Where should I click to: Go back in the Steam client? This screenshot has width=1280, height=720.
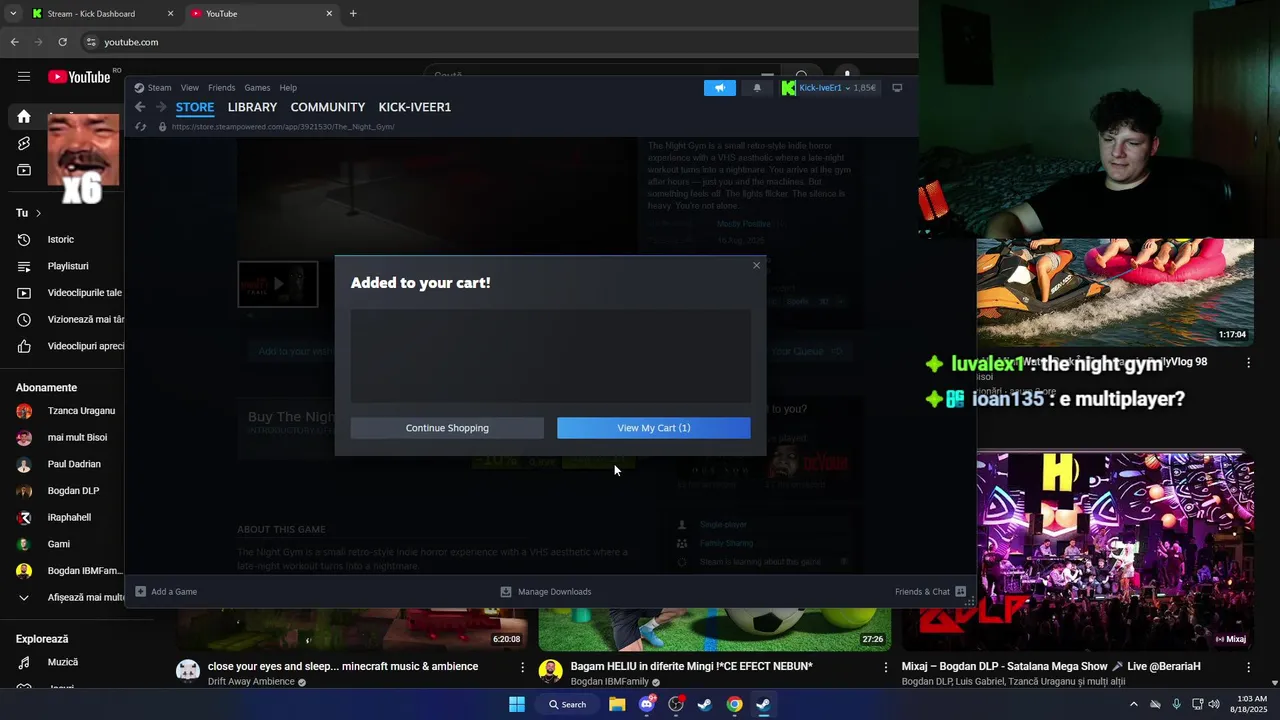pyautogui.click(x=140, y=107)
